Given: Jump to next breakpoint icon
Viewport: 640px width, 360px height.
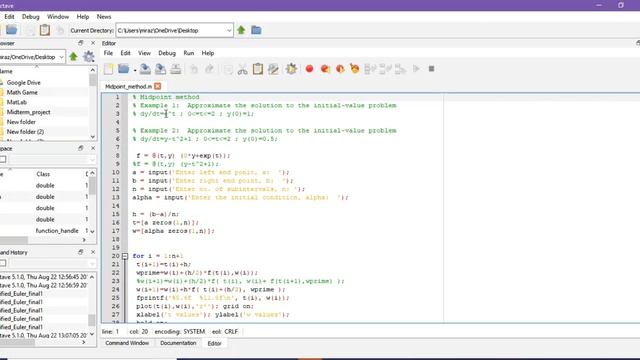Looking at the screenshot, I should pos(325,69).
